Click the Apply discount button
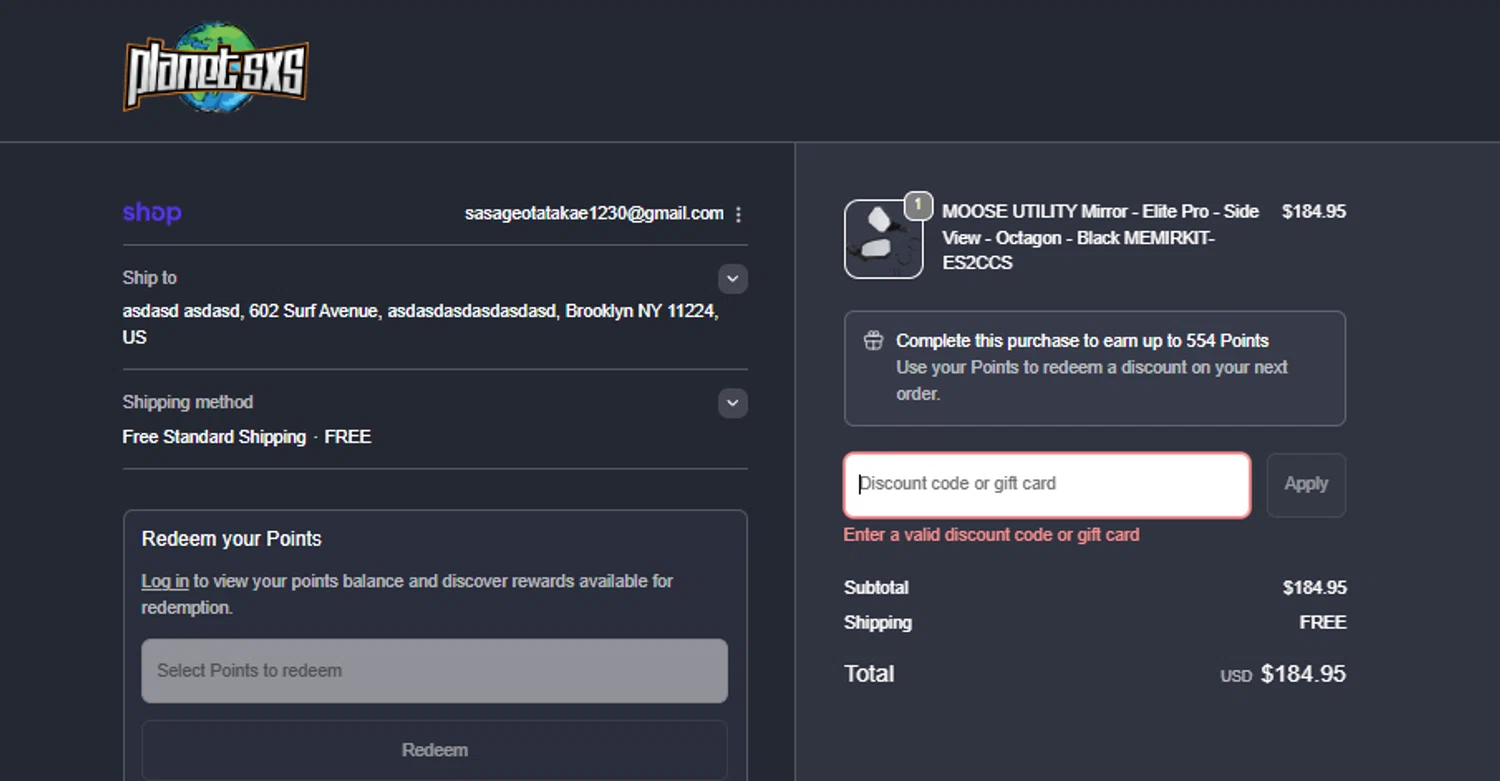 (x=1306, y=484)
